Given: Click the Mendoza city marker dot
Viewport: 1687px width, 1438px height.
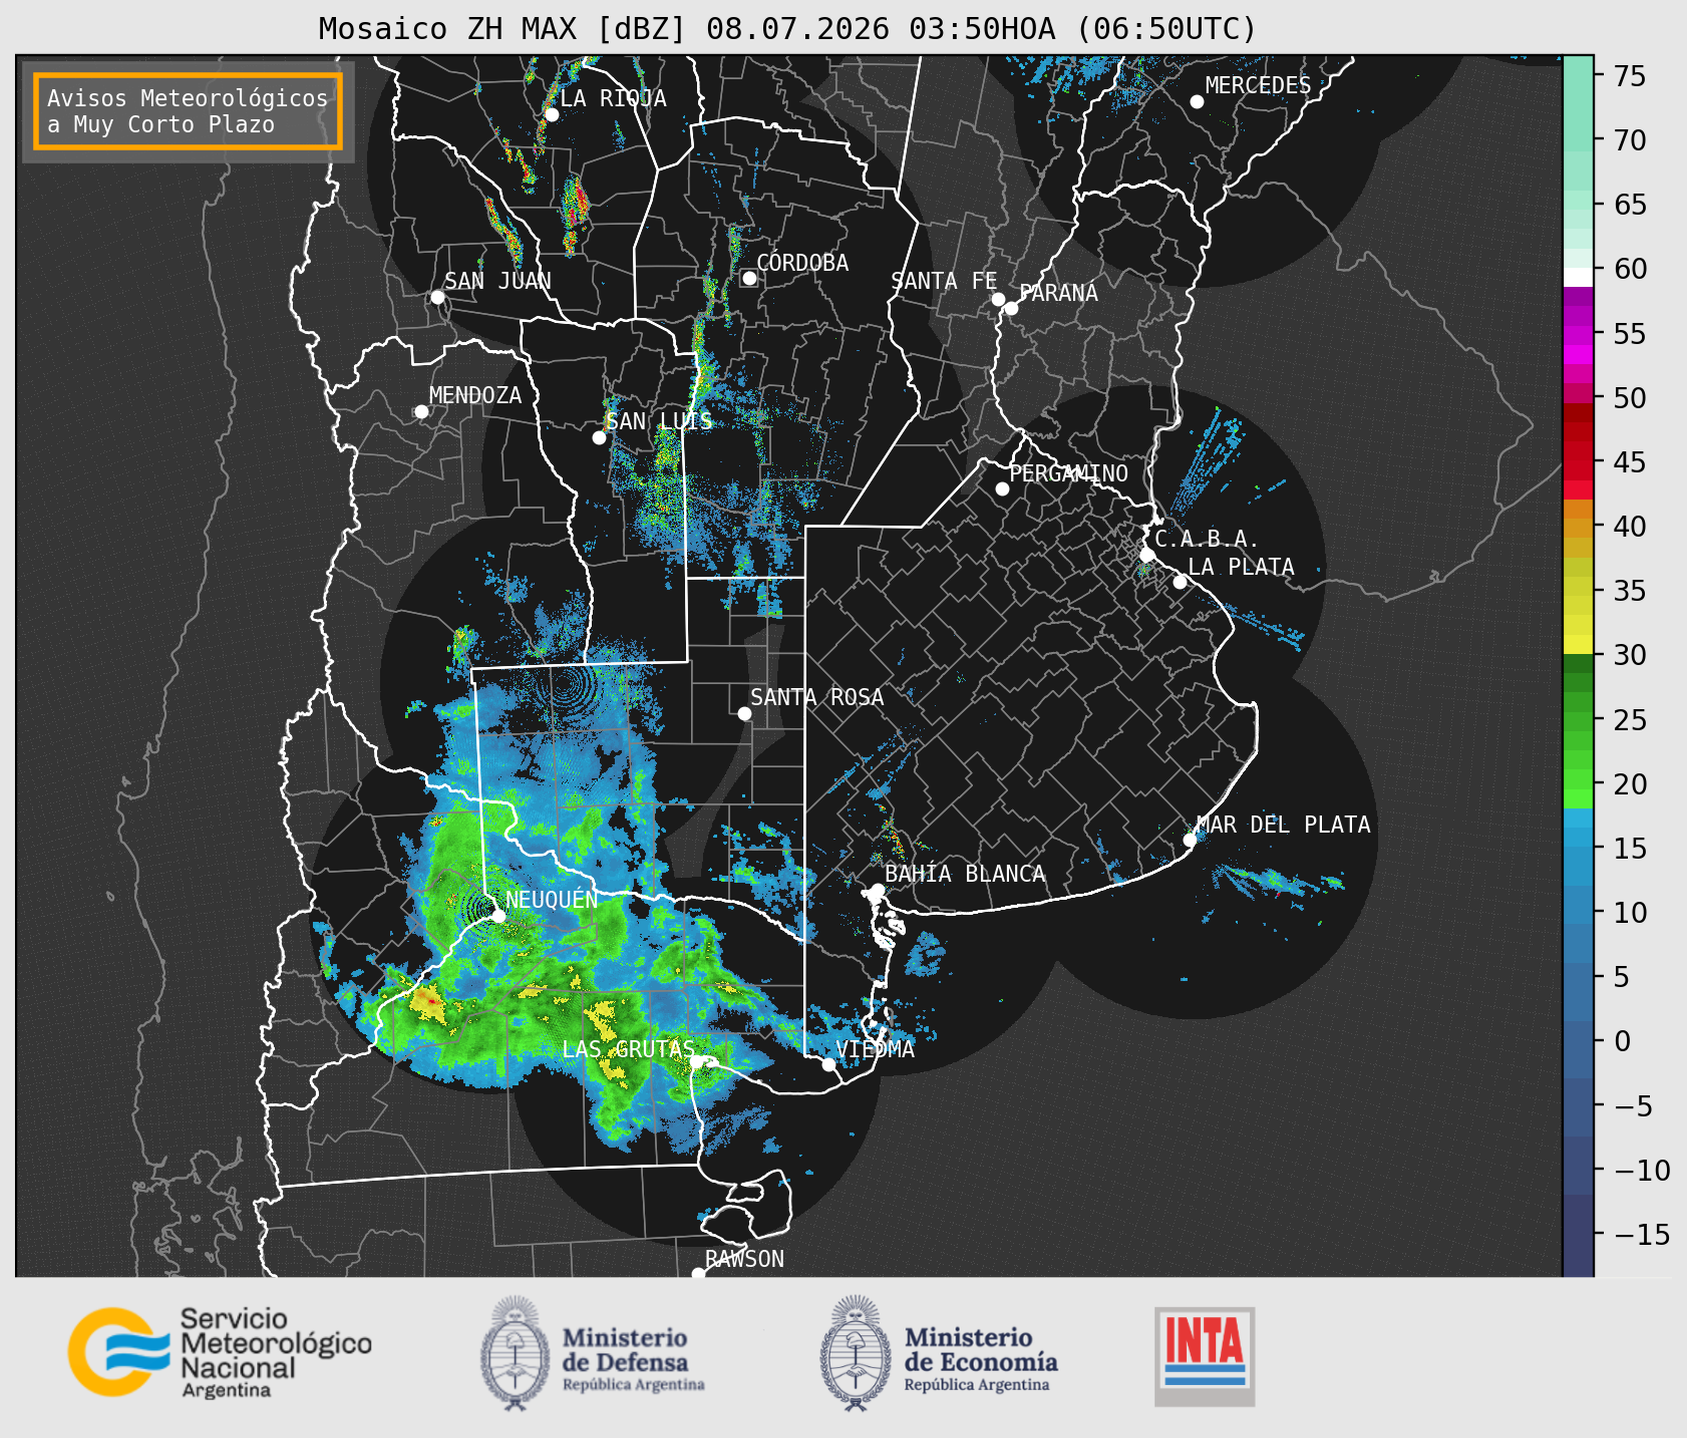Looking at the screenshot, I should pos(421,412).
